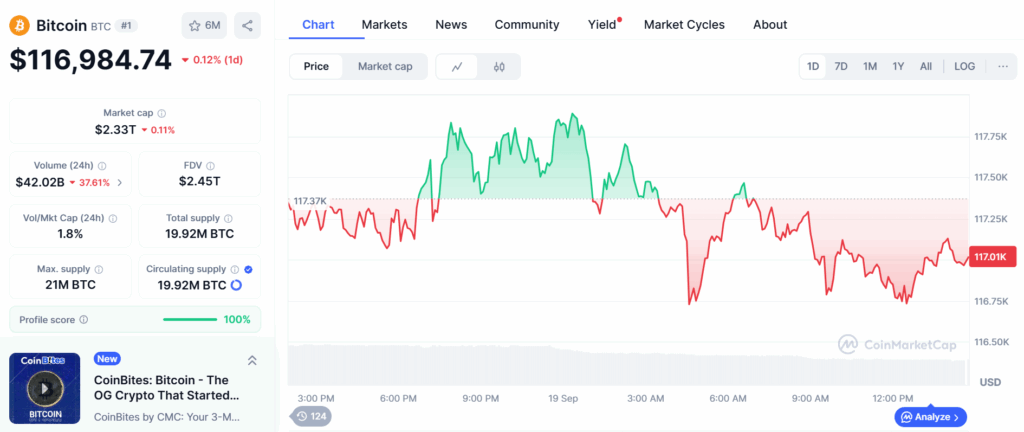
Task: Click the #1 rank badge
Action: [126, 25]
